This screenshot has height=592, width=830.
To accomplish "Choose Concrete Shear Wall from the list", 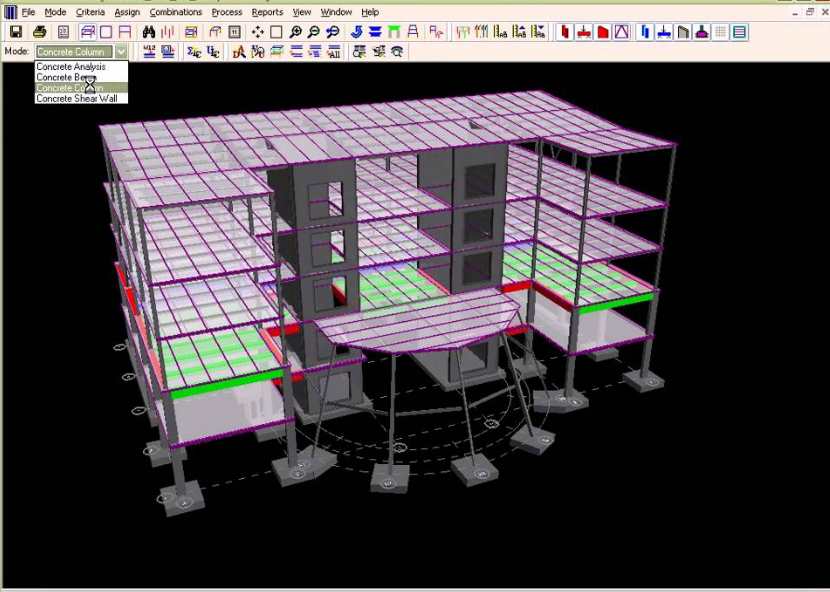I will 77,98.
